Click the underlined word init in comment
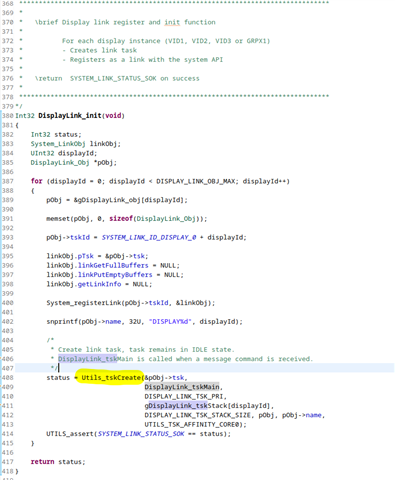The height and width of the screenshot is (480, 395). [172, 22]
